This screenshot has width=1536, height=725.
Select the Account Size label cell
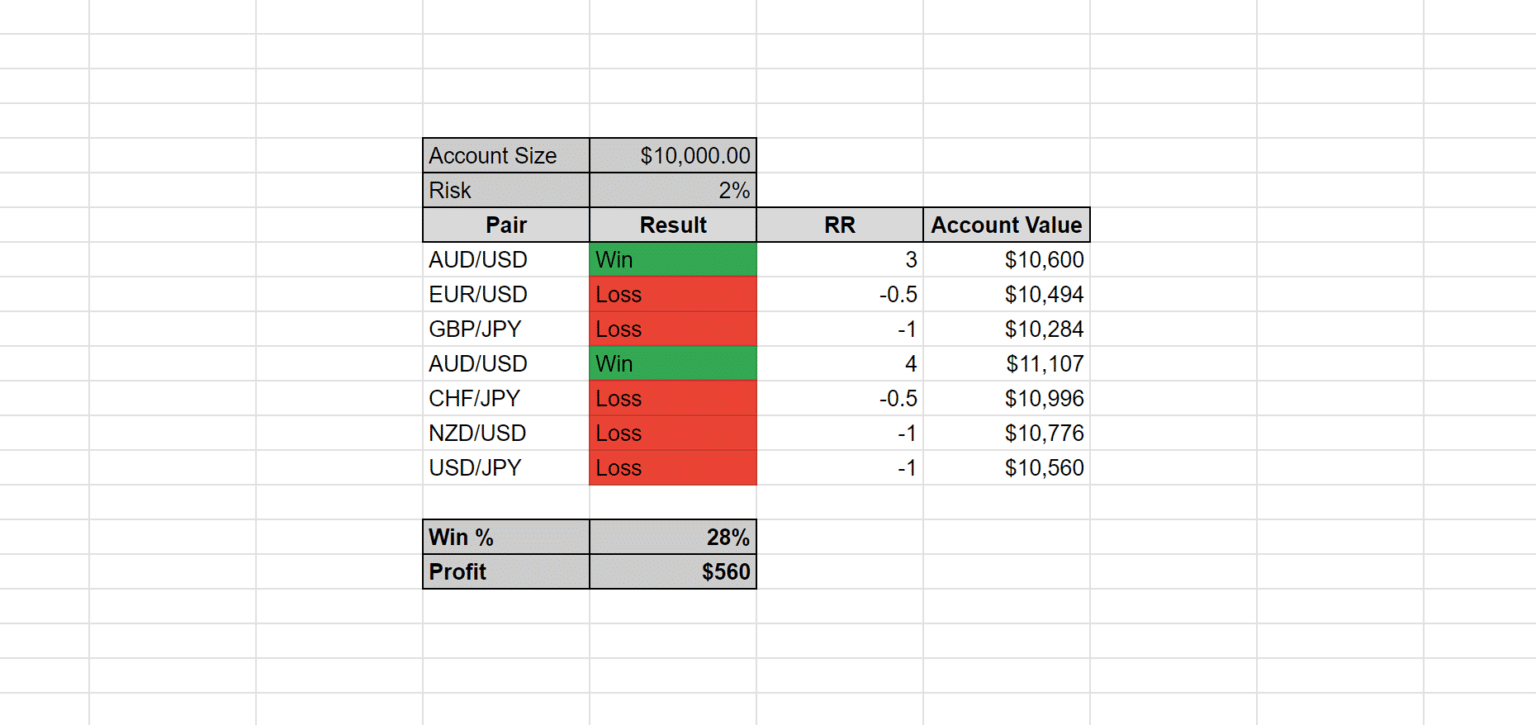[x=506, y=156]
